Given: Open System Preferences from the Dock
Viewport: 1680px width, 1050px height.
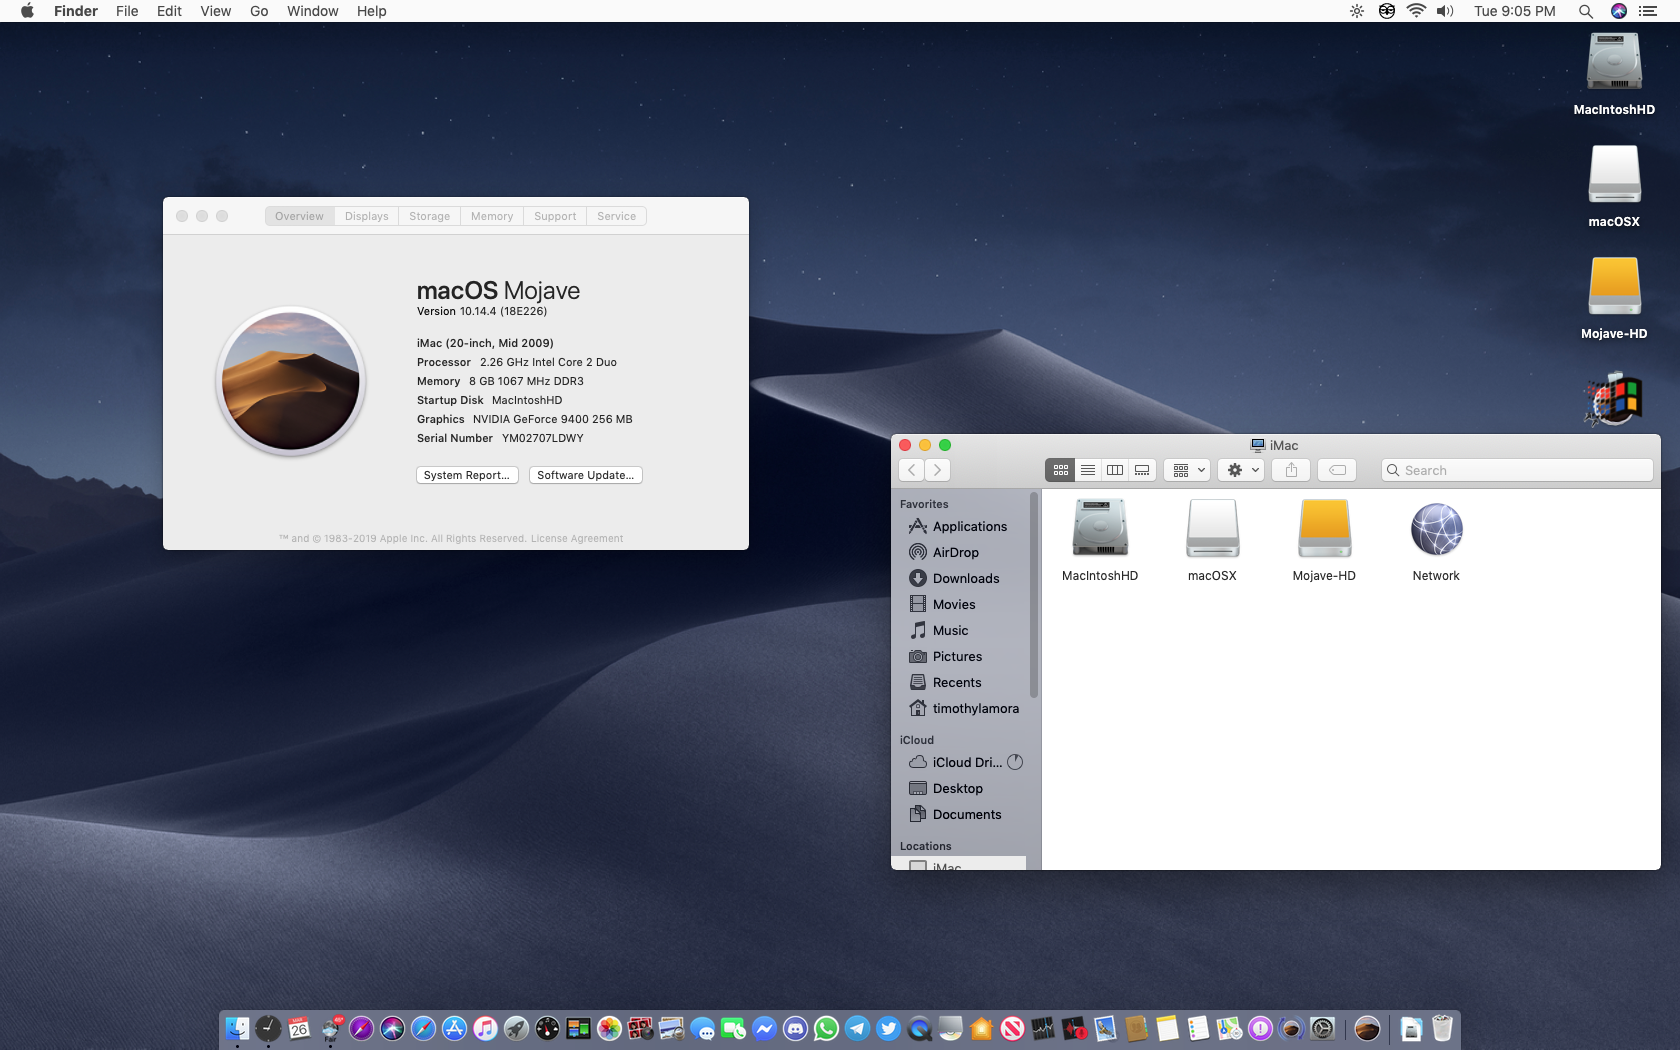Looking at the screenshot, I should coord(1322,1028).
